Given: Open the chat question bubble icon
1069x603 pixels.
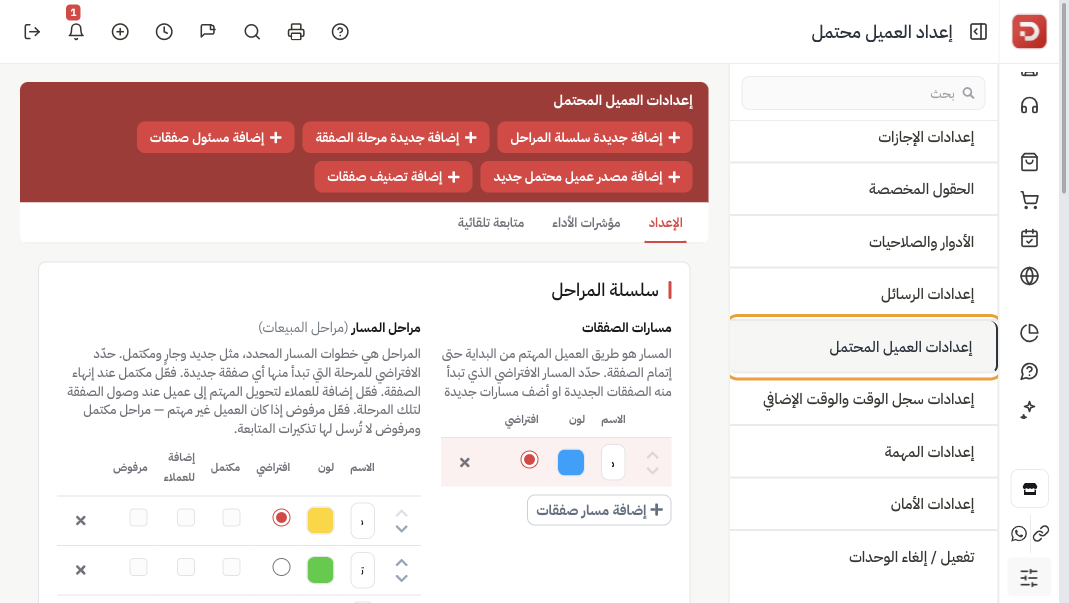Looking at the screenshot, I should pyautogui.click(x=1029, y=371).
